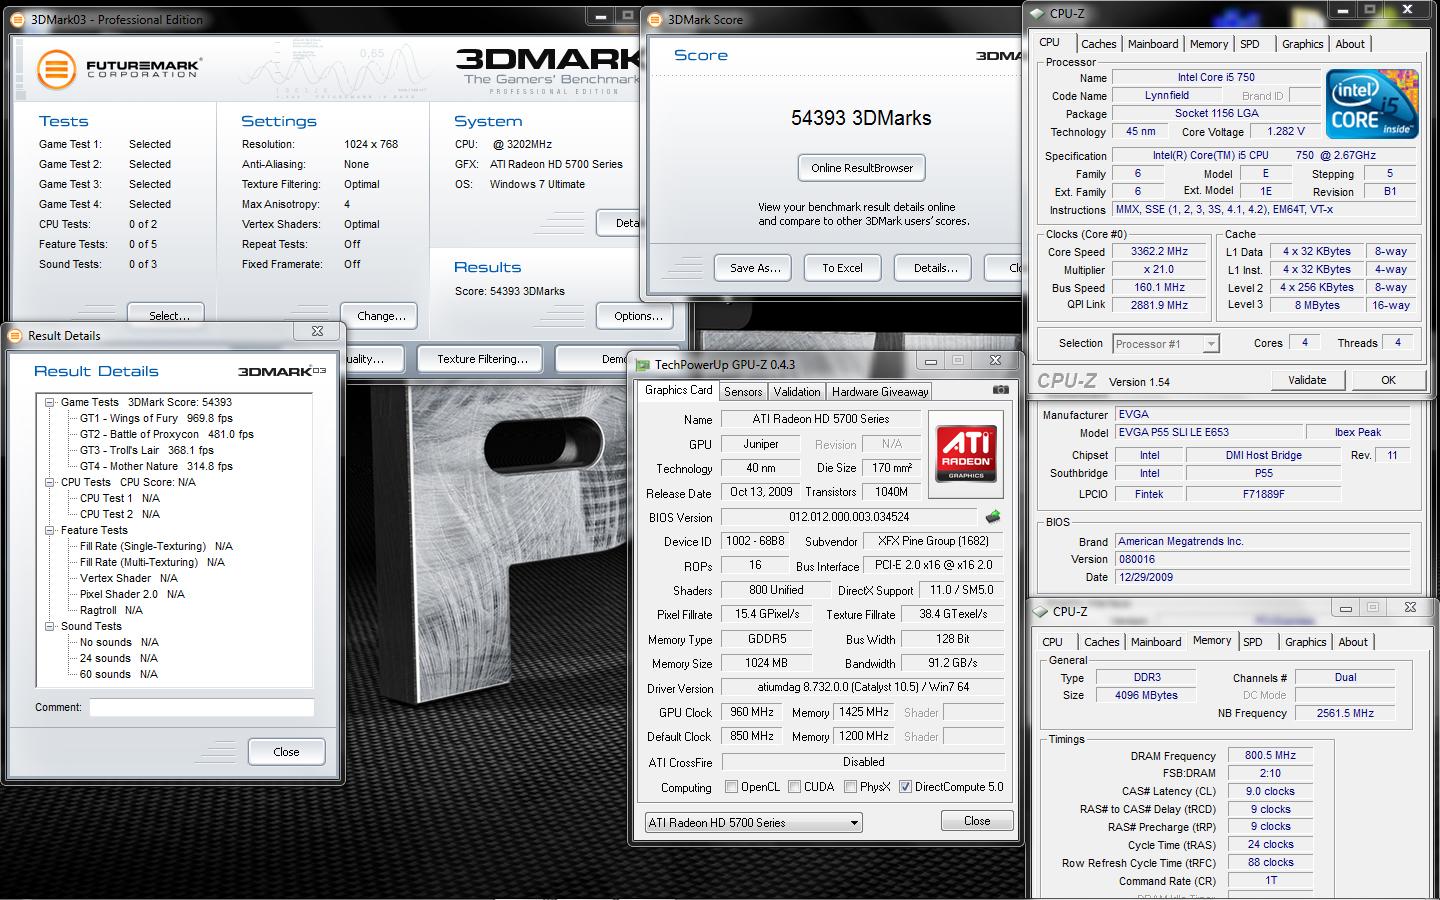Click the Change... settings button

tap(381, 315)
